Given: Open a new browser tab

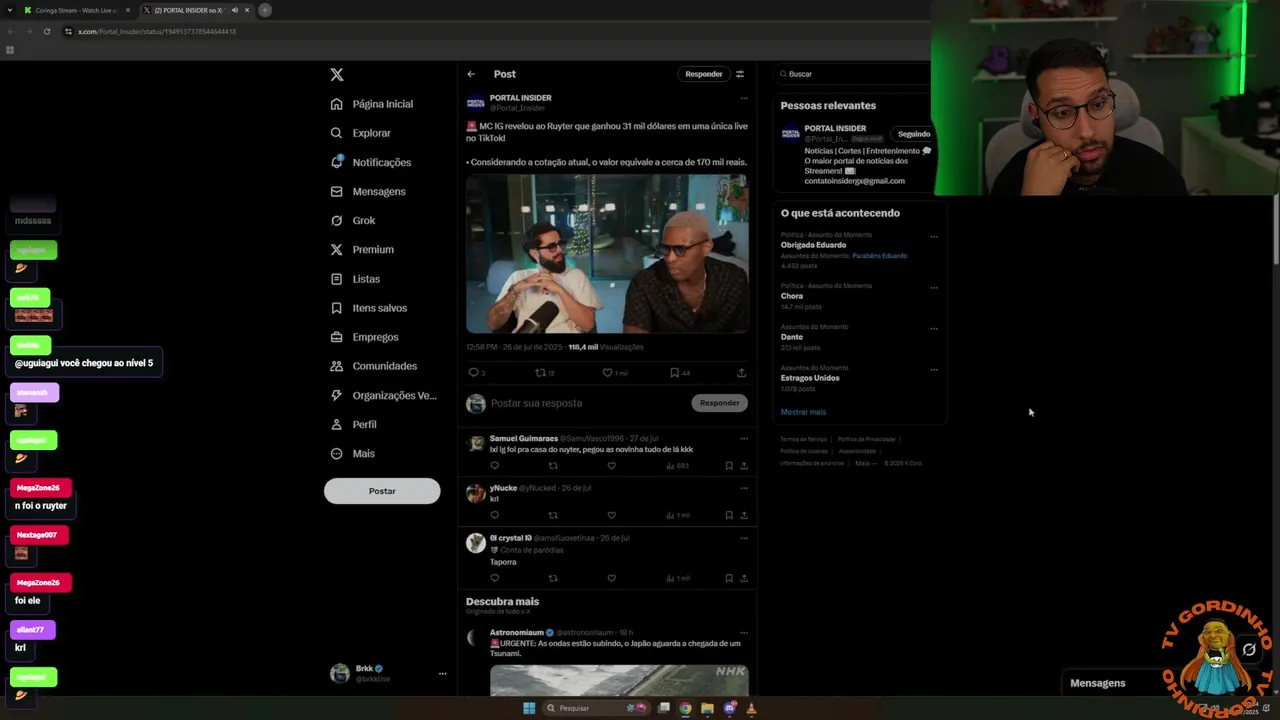Looking at the screenshot, I should tap(265, 10).
